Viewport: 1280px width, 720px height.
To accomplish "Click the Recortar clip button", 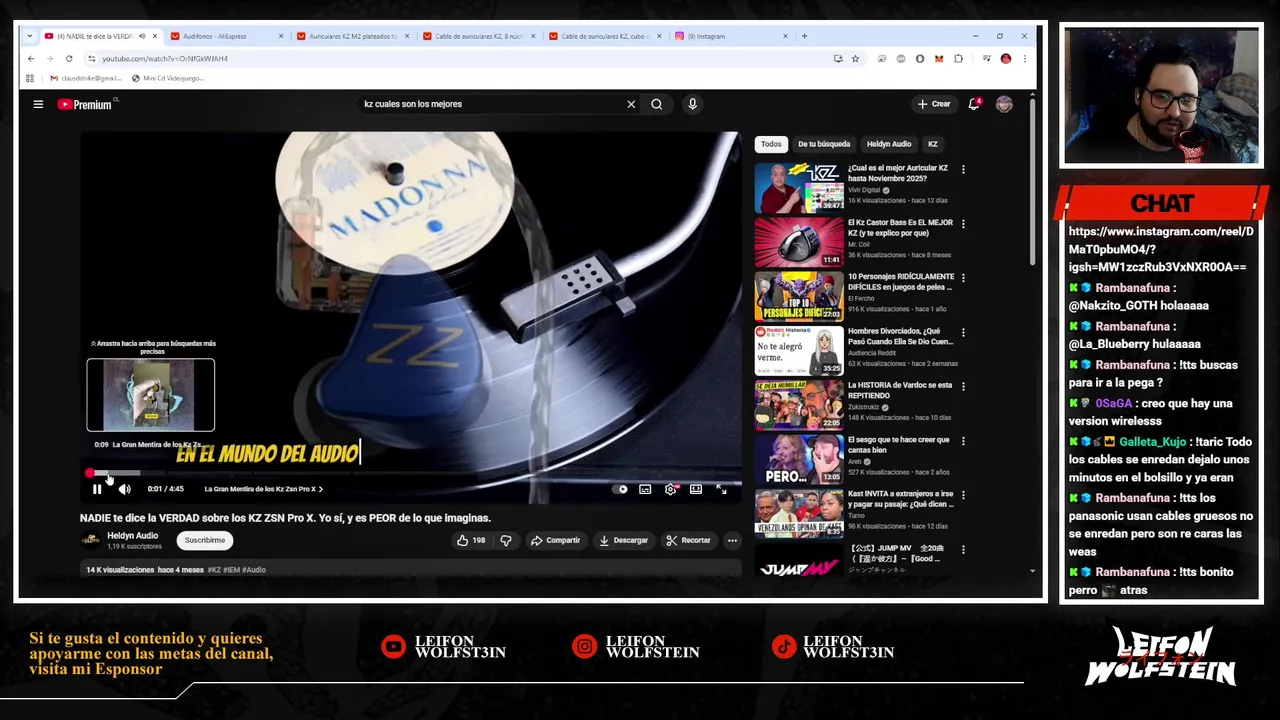I will click(x=688, y=540).
